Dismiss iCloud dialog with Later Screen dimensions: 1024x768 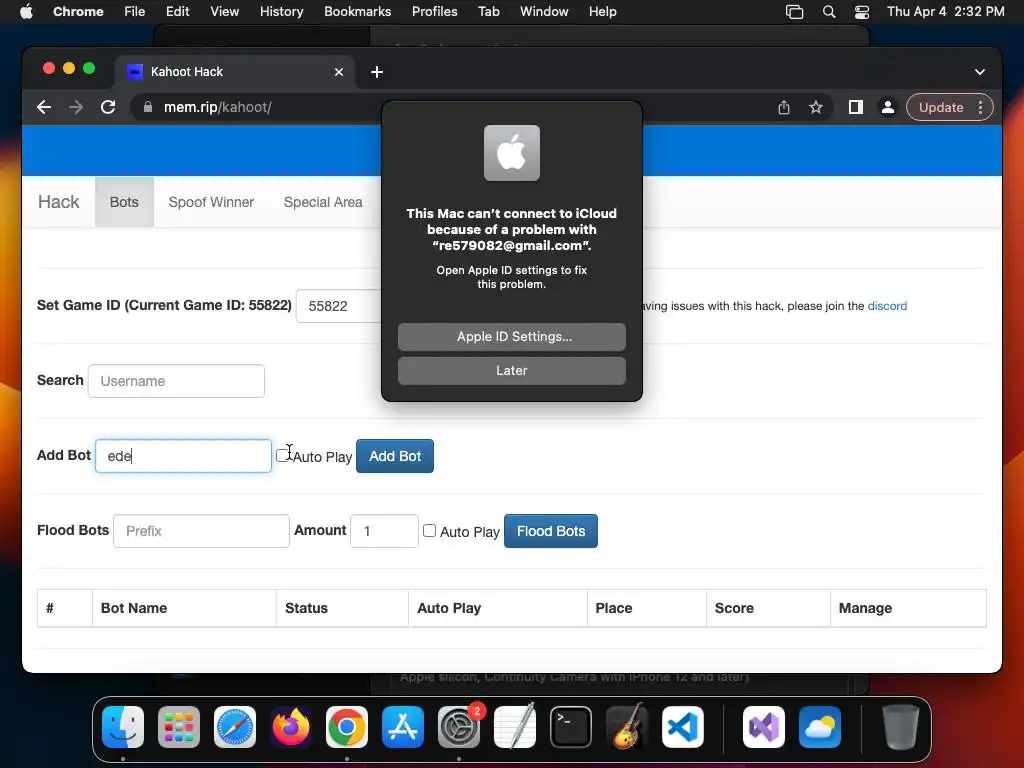[x=511, y=370]
